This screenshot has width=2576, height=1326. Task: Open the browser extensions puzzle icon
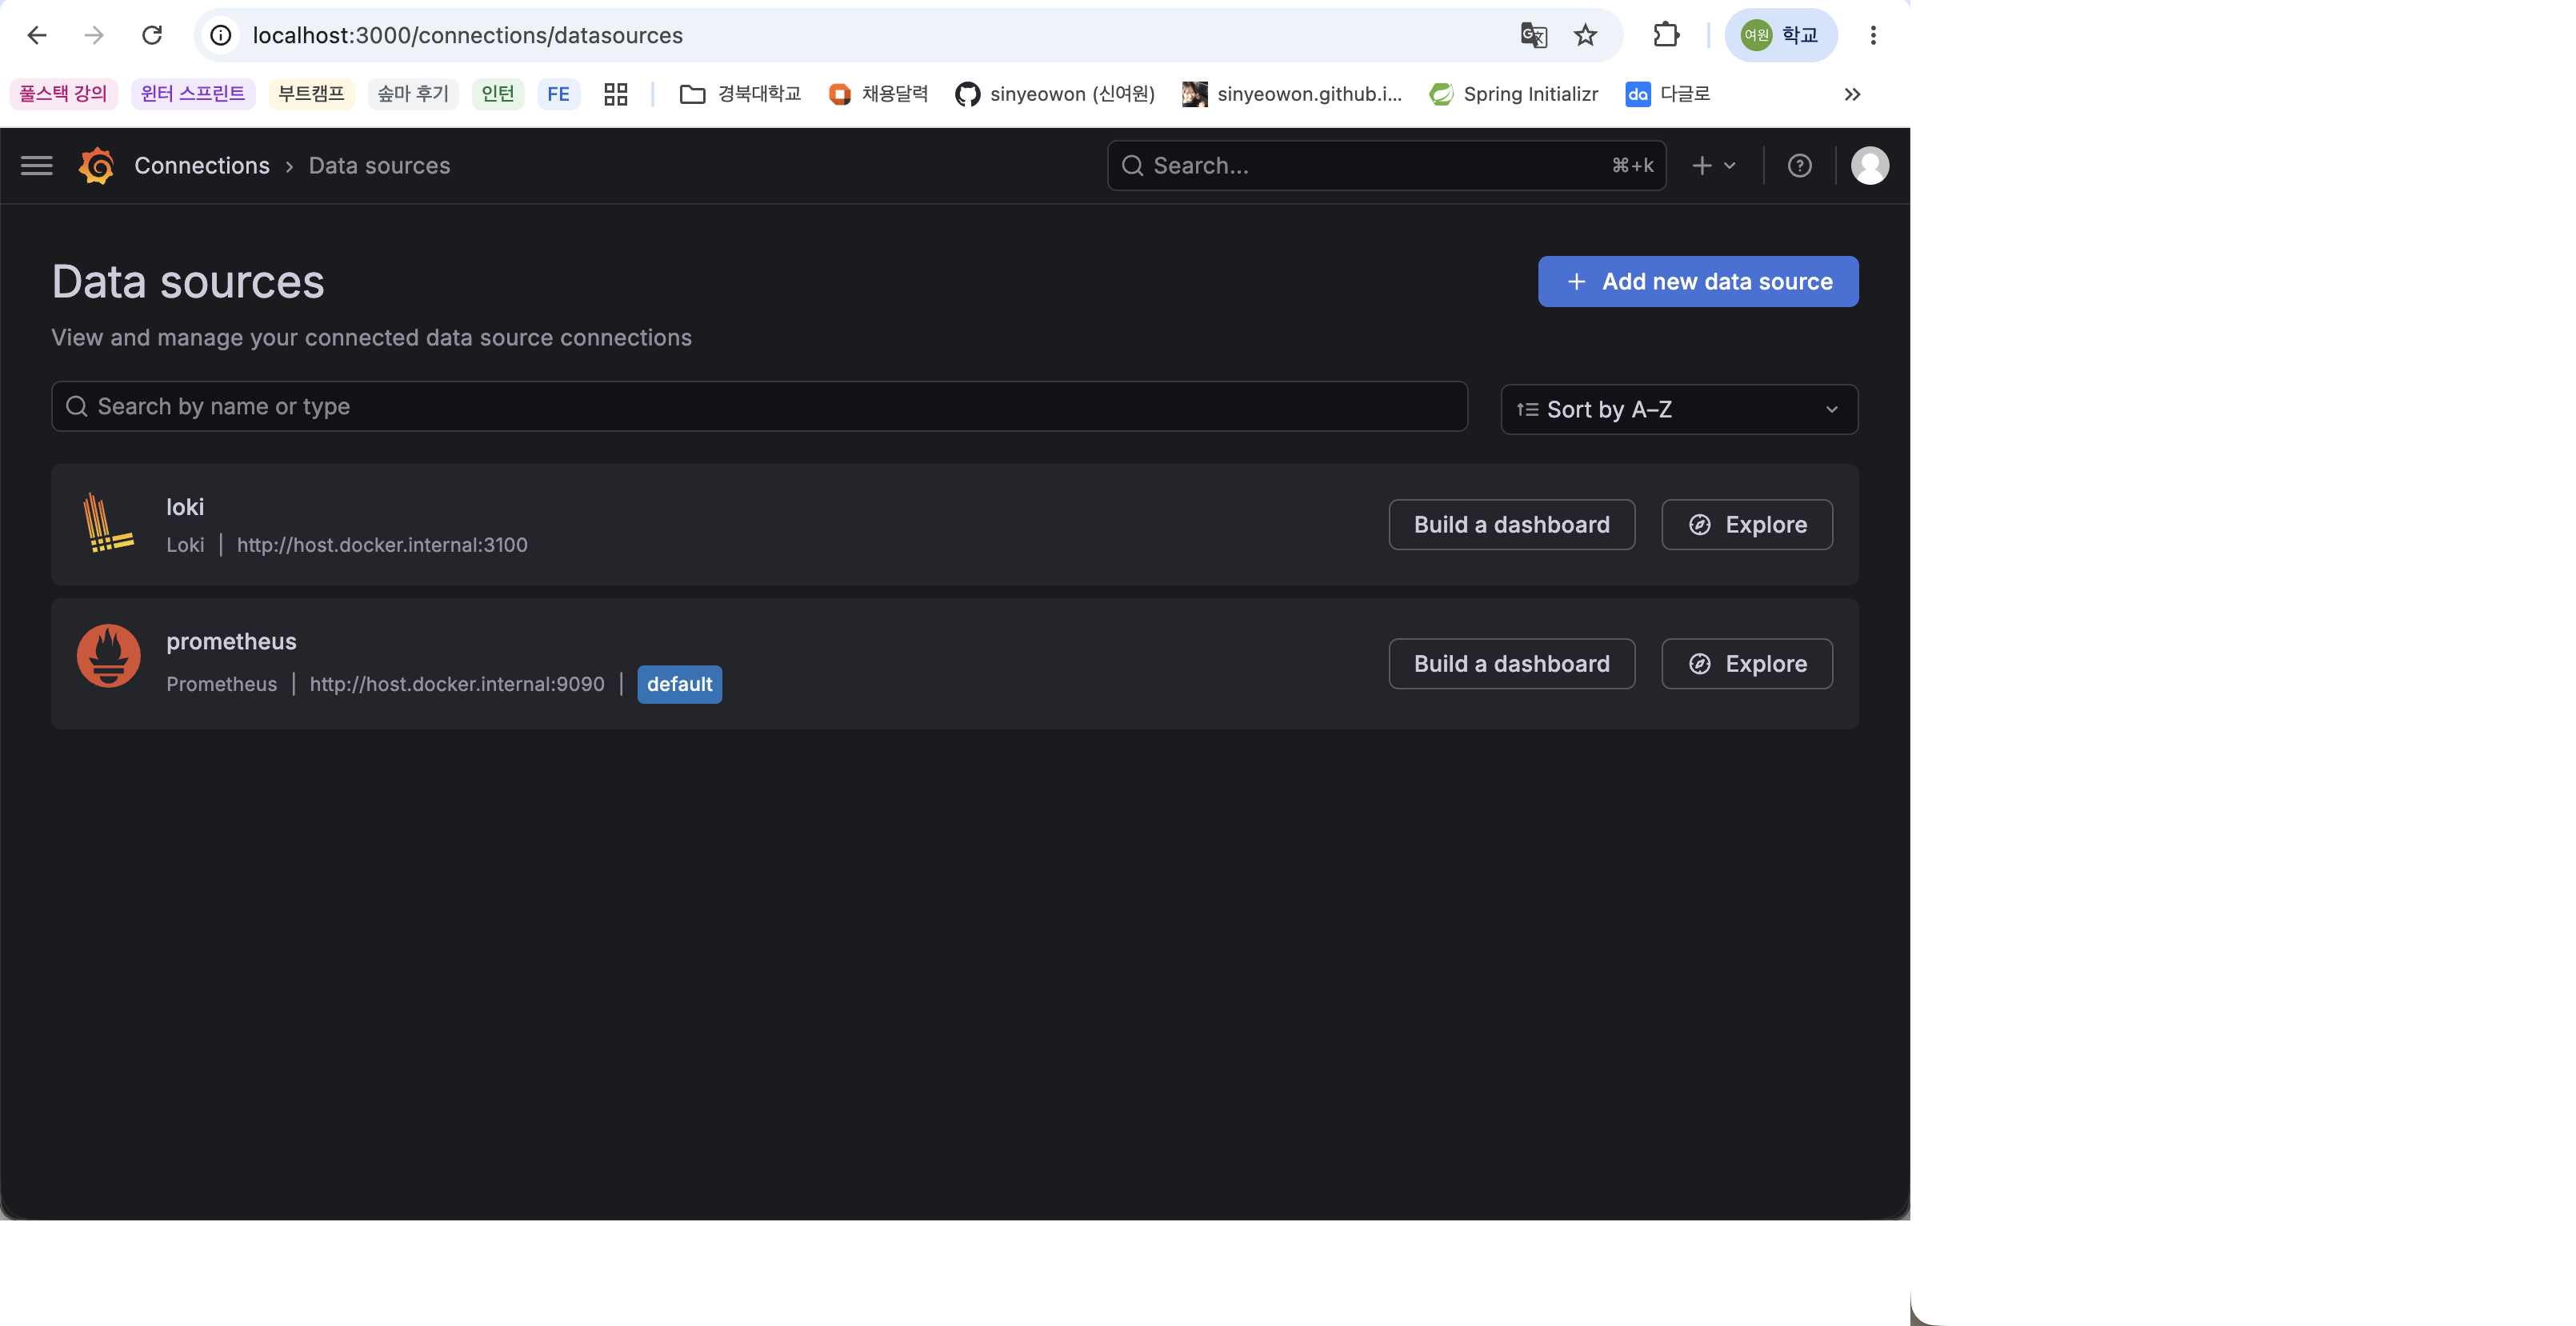1666,36
